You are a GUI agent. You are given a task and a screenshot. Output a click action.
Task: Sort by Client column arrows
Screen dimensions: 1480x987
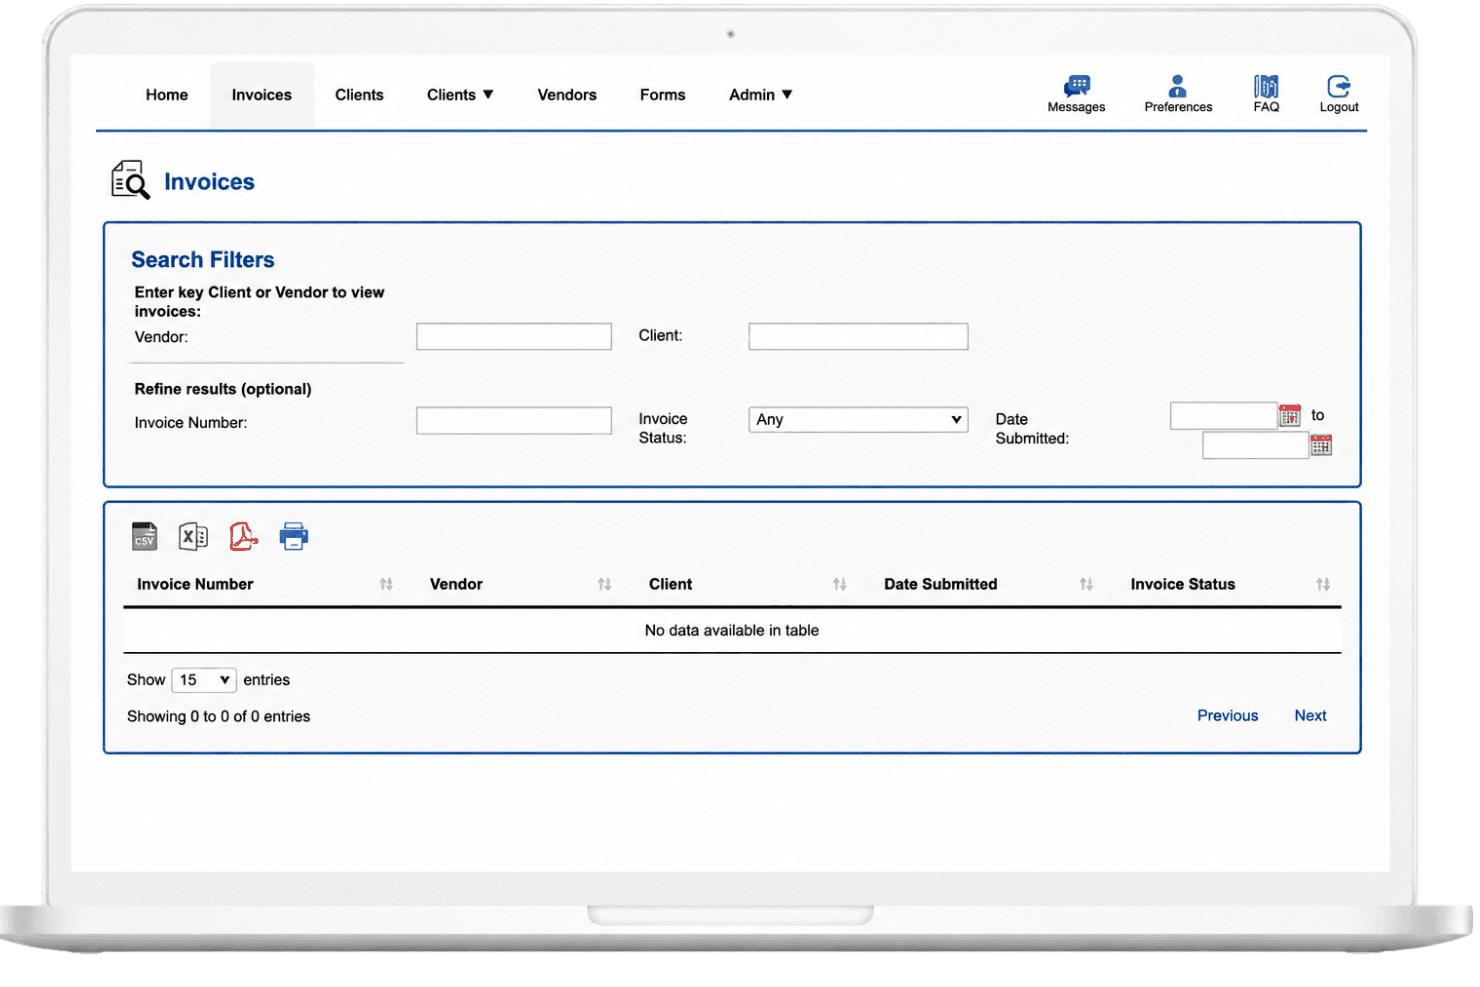click(x=840, y=584)
